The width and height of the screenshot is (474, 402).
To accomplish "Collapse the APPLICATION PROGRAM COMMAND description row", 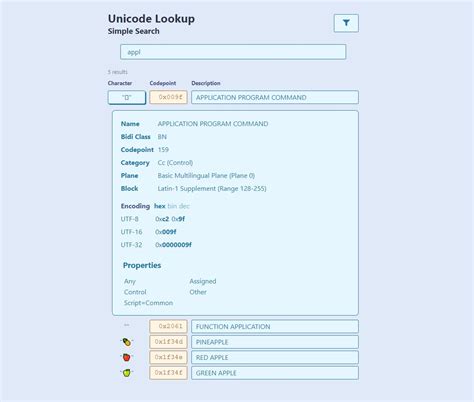I will [275, 97].
